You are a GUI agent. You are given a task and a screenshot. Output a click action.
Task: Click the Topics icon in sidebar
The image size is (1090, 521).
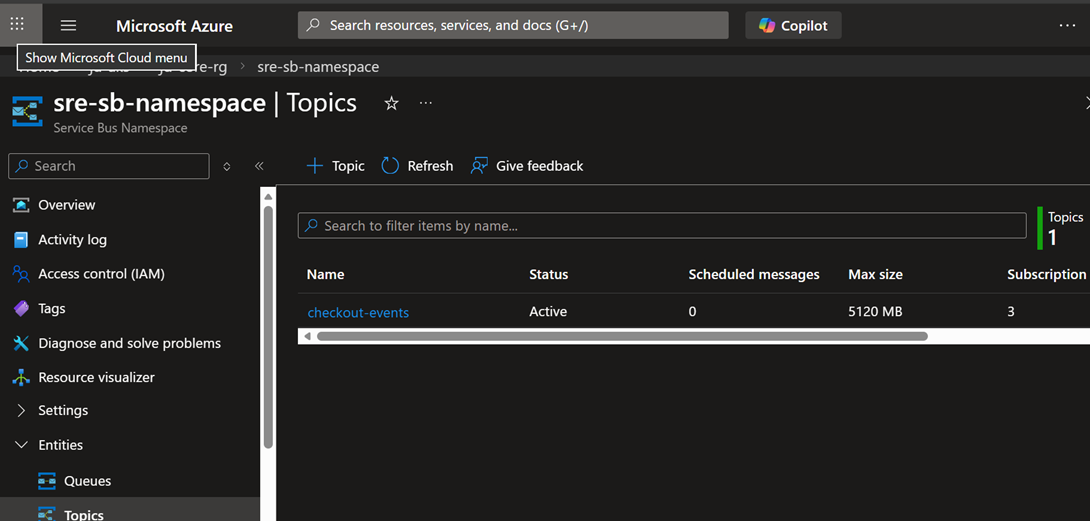(47, 514)
